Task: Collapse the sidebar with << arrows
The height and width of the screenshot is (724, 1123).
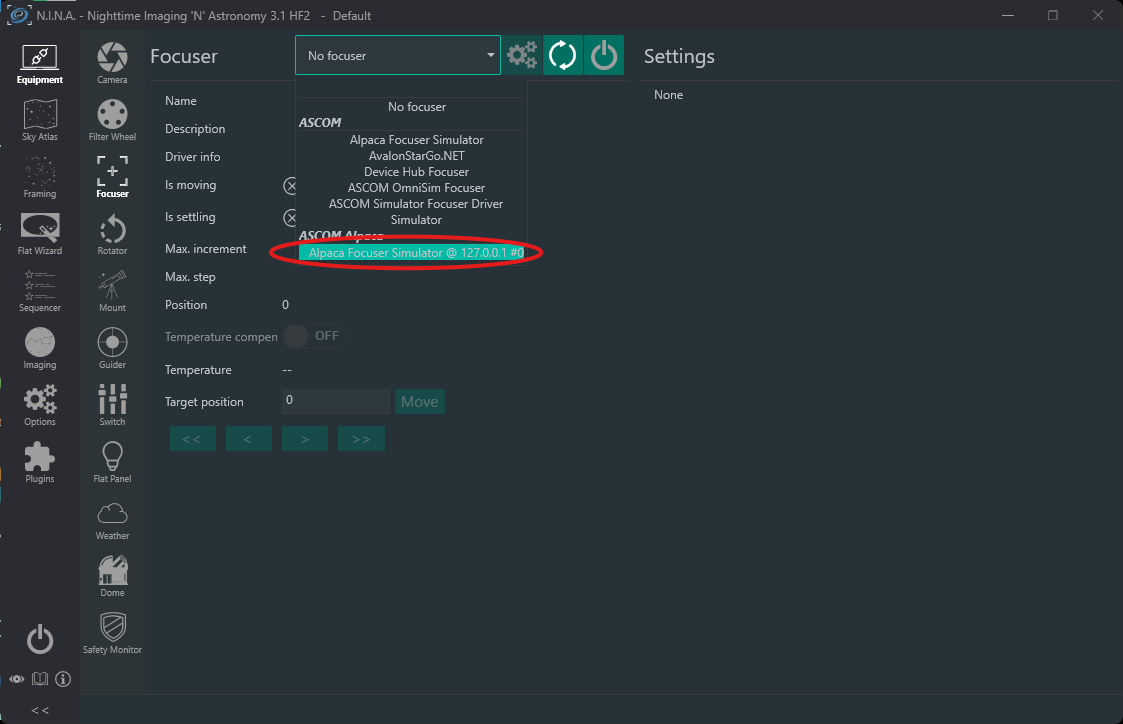Action: pyautogui.click(x=40, y=710)
